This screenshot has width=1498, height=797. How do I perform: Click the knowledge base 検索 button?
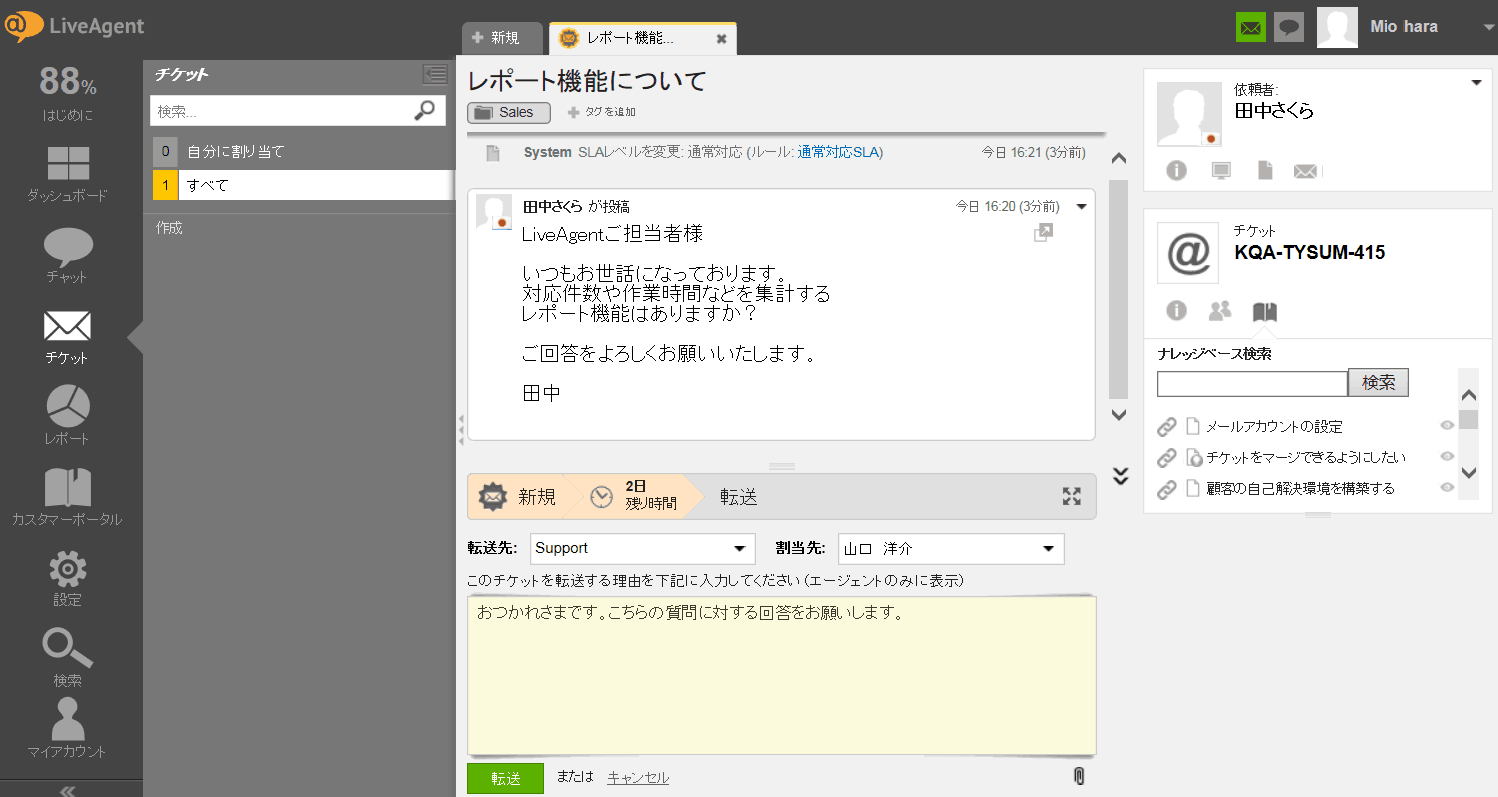[x=1378, y=382]
